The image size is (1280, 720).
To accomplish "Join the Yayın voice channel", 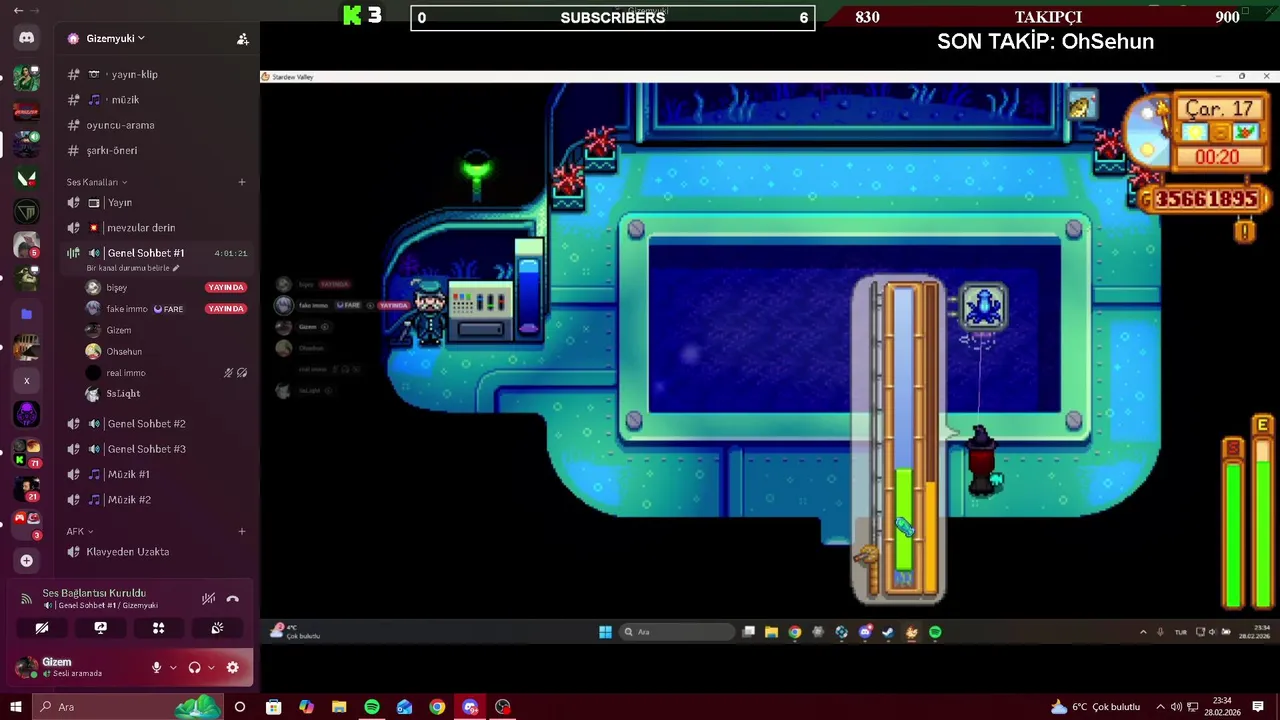I will point(155,203).
